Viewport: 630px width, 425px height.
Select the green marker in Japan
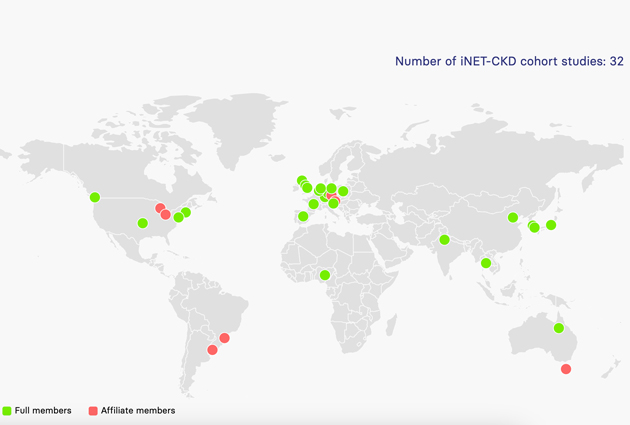pyautogui.click(x=551, y=225)
